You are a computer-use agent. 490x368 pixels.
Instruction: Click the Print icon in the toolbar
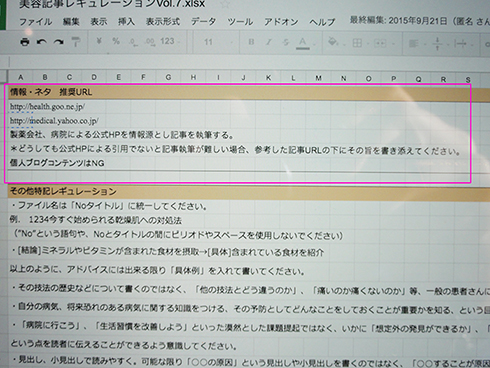click(x=25, y=42)
